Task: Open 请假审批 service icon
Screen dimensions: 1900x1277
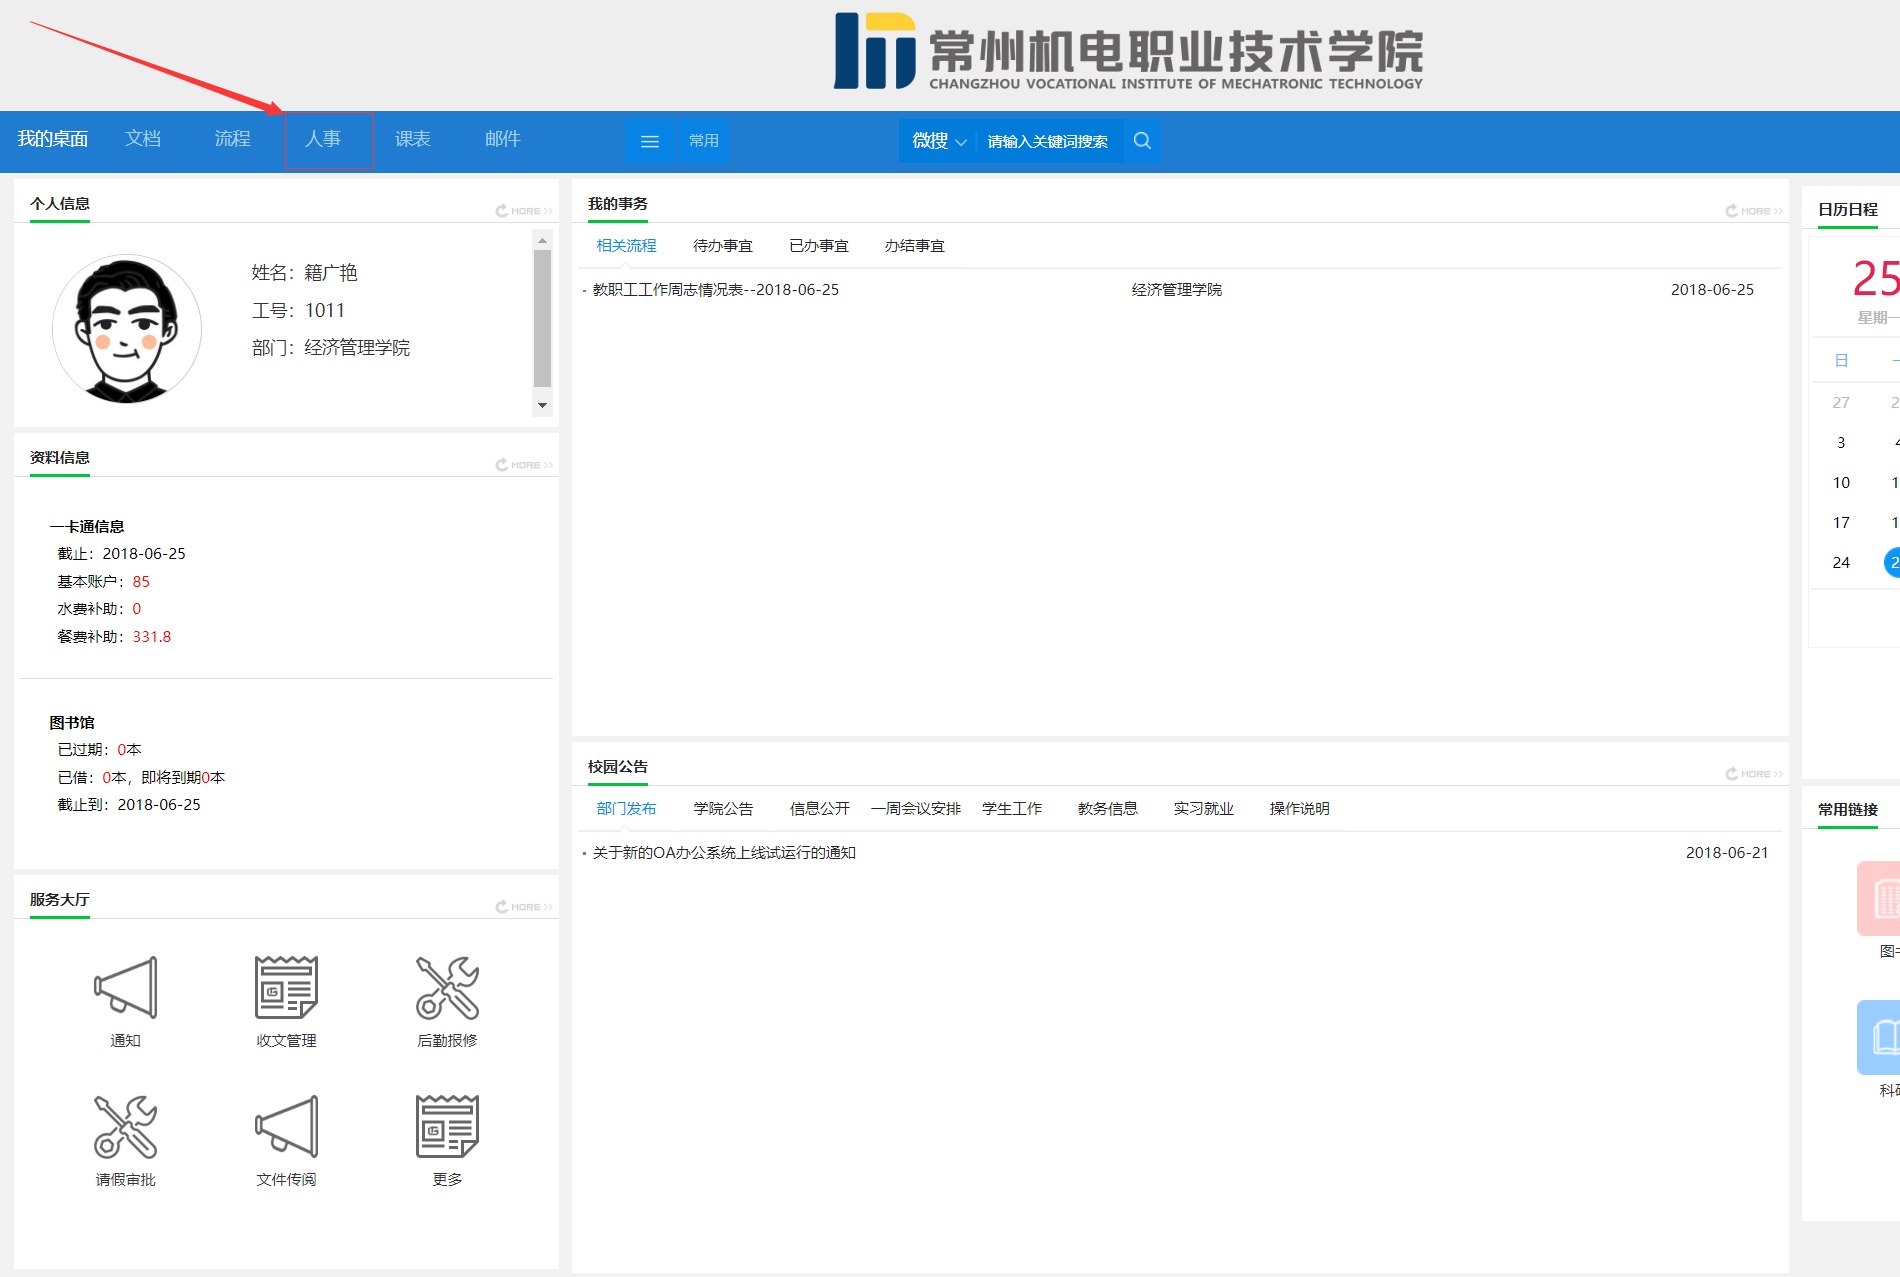Action: tap(125, 1127)
